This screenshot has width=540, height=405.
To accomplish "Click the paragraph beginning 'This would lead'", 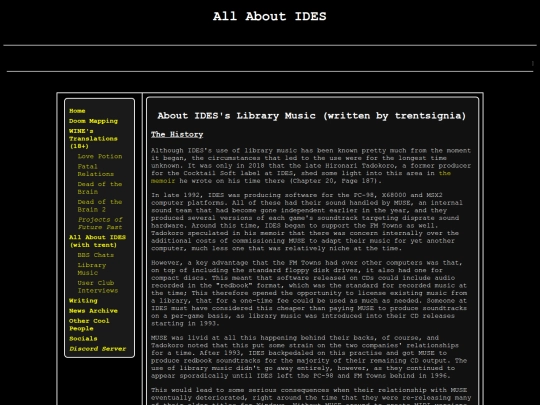I will (x=311, y=397).
